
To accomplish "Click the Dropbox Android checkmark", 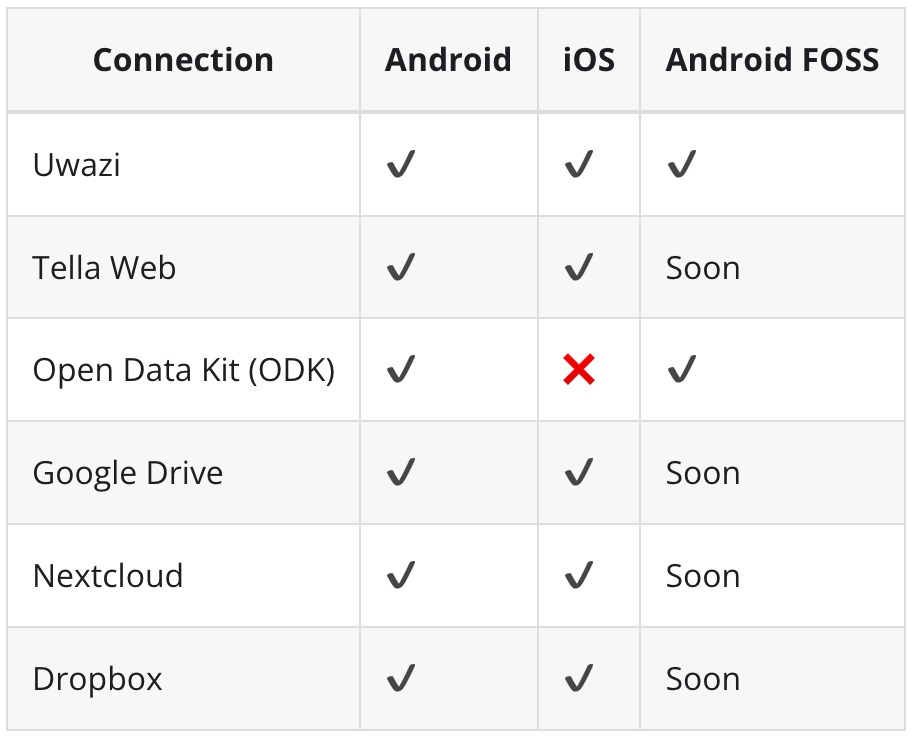I will point(401,678).
